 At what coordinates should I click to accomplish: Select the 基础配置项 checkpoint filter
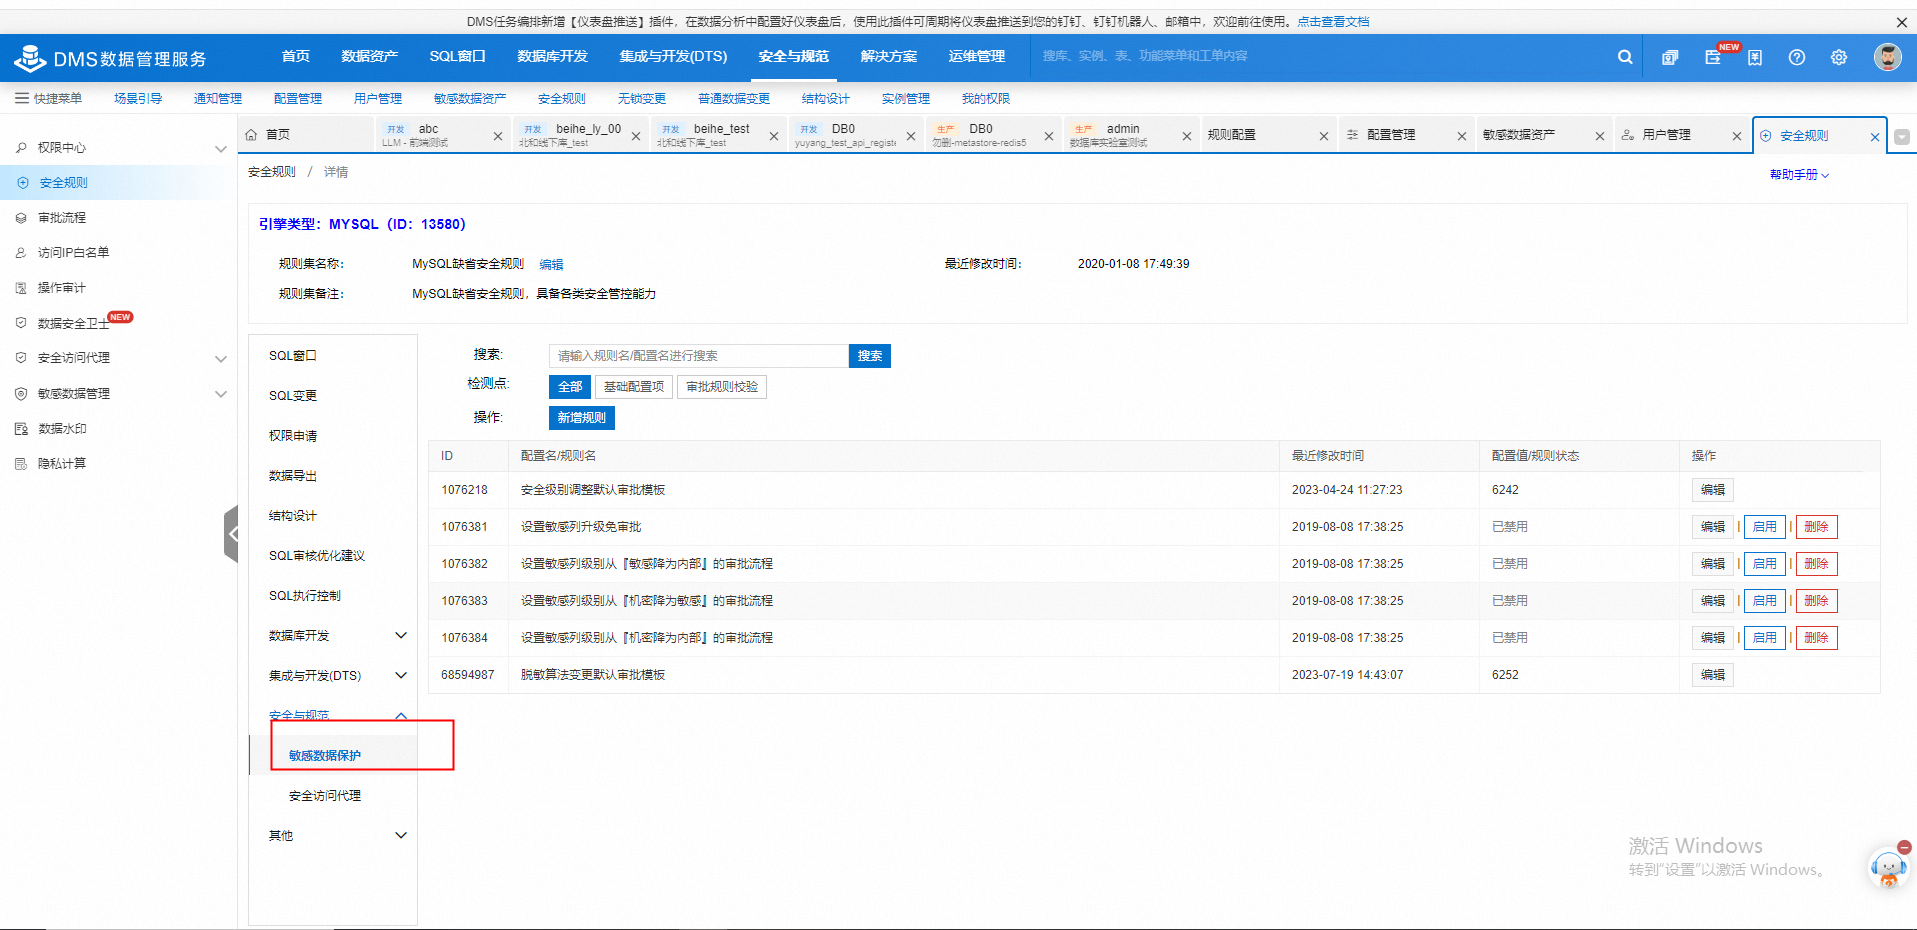634,387
